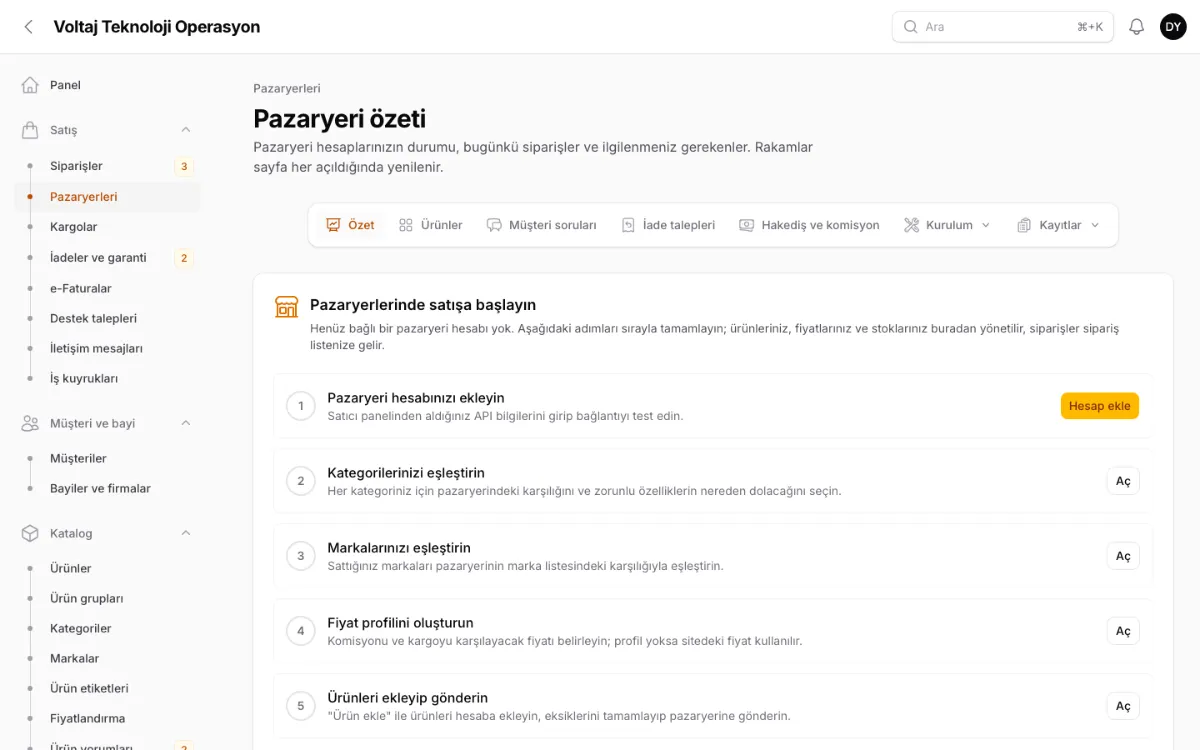Click the Kurulum tools icon

click(x=911, y=225)
